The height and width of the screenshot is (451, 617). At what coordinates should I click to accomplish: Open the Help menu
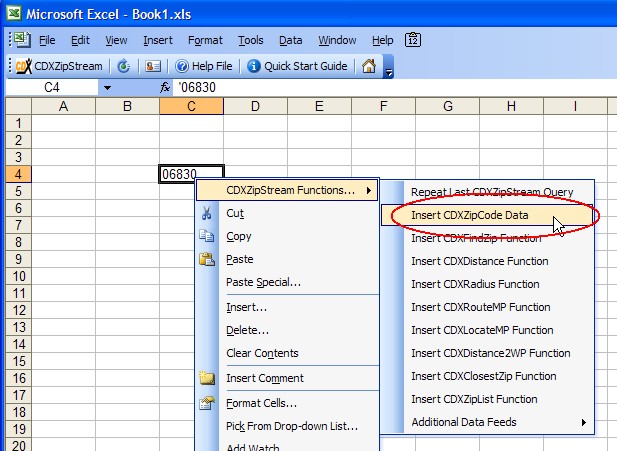pos(382,40)
